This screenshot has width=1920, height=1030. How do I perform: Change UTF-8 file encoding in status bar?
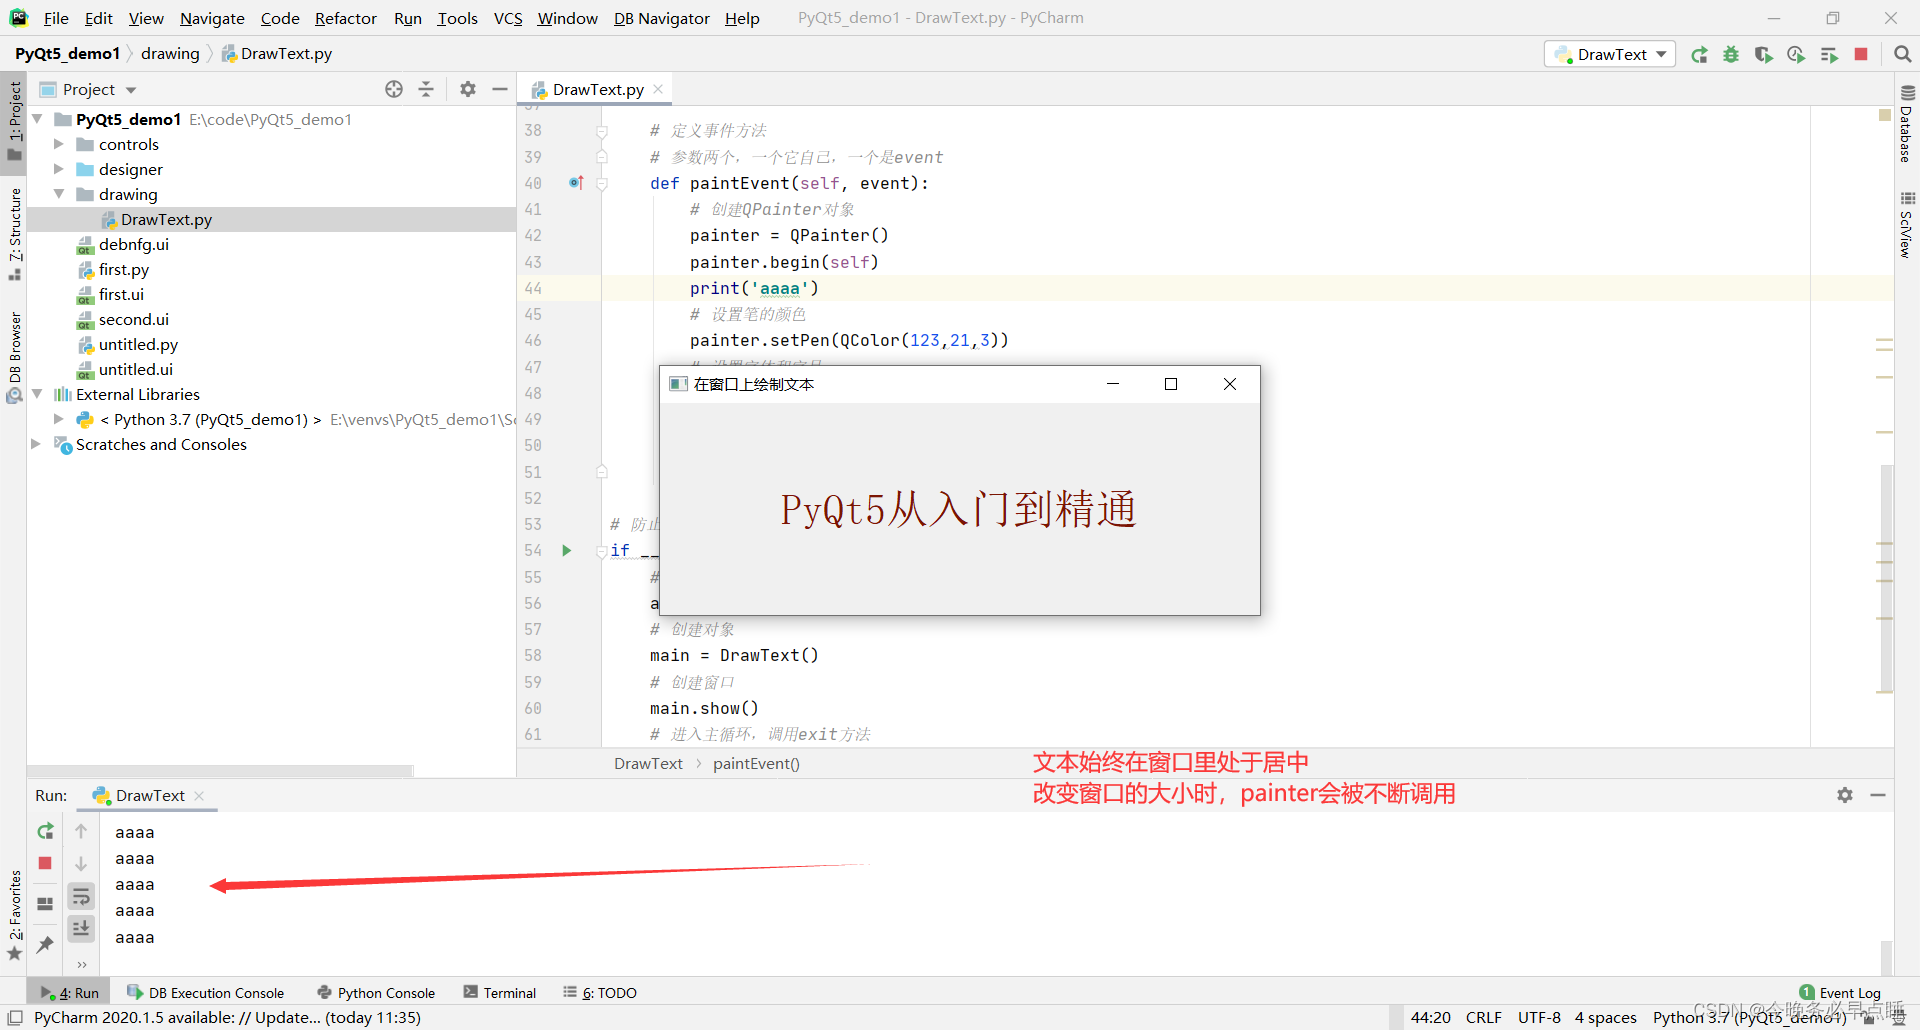(1539, 1017)
